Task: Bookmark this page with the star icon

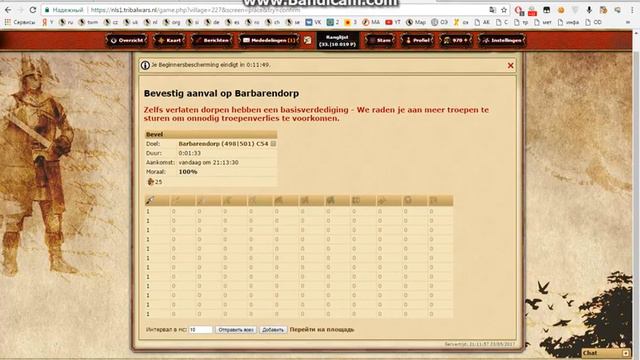Action: tap(504, 10)
